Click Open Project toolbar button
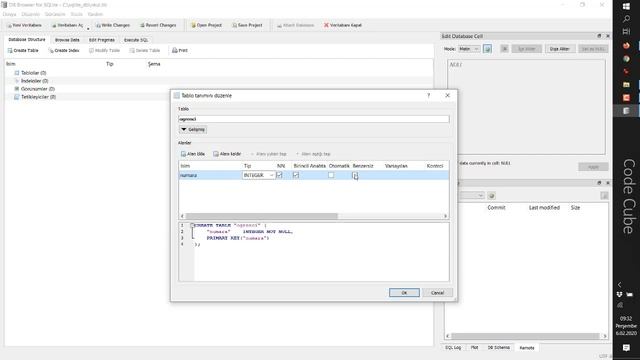Image resolution: width=640 pixels, height=360 pixels. [x=206, y=25]
